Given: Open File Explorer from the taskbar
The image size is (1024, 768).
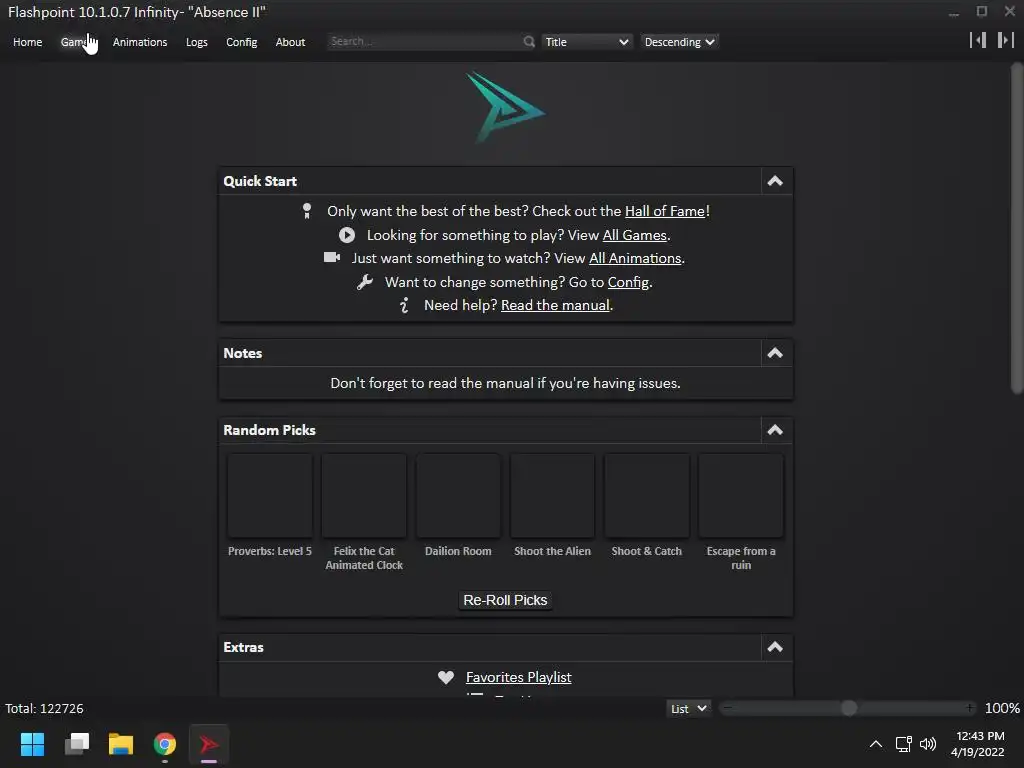Looking at the screenshot, I should click(x=121, y=744).
